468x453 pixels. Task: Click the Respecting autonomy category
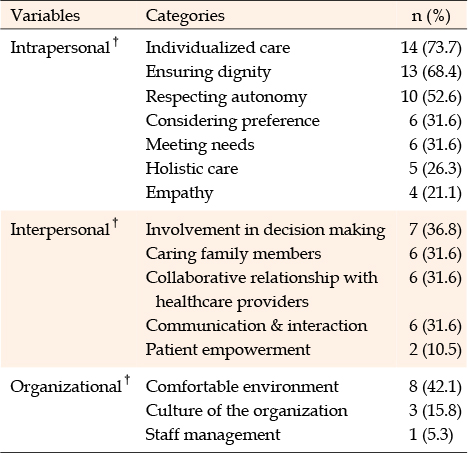[226, 97]
